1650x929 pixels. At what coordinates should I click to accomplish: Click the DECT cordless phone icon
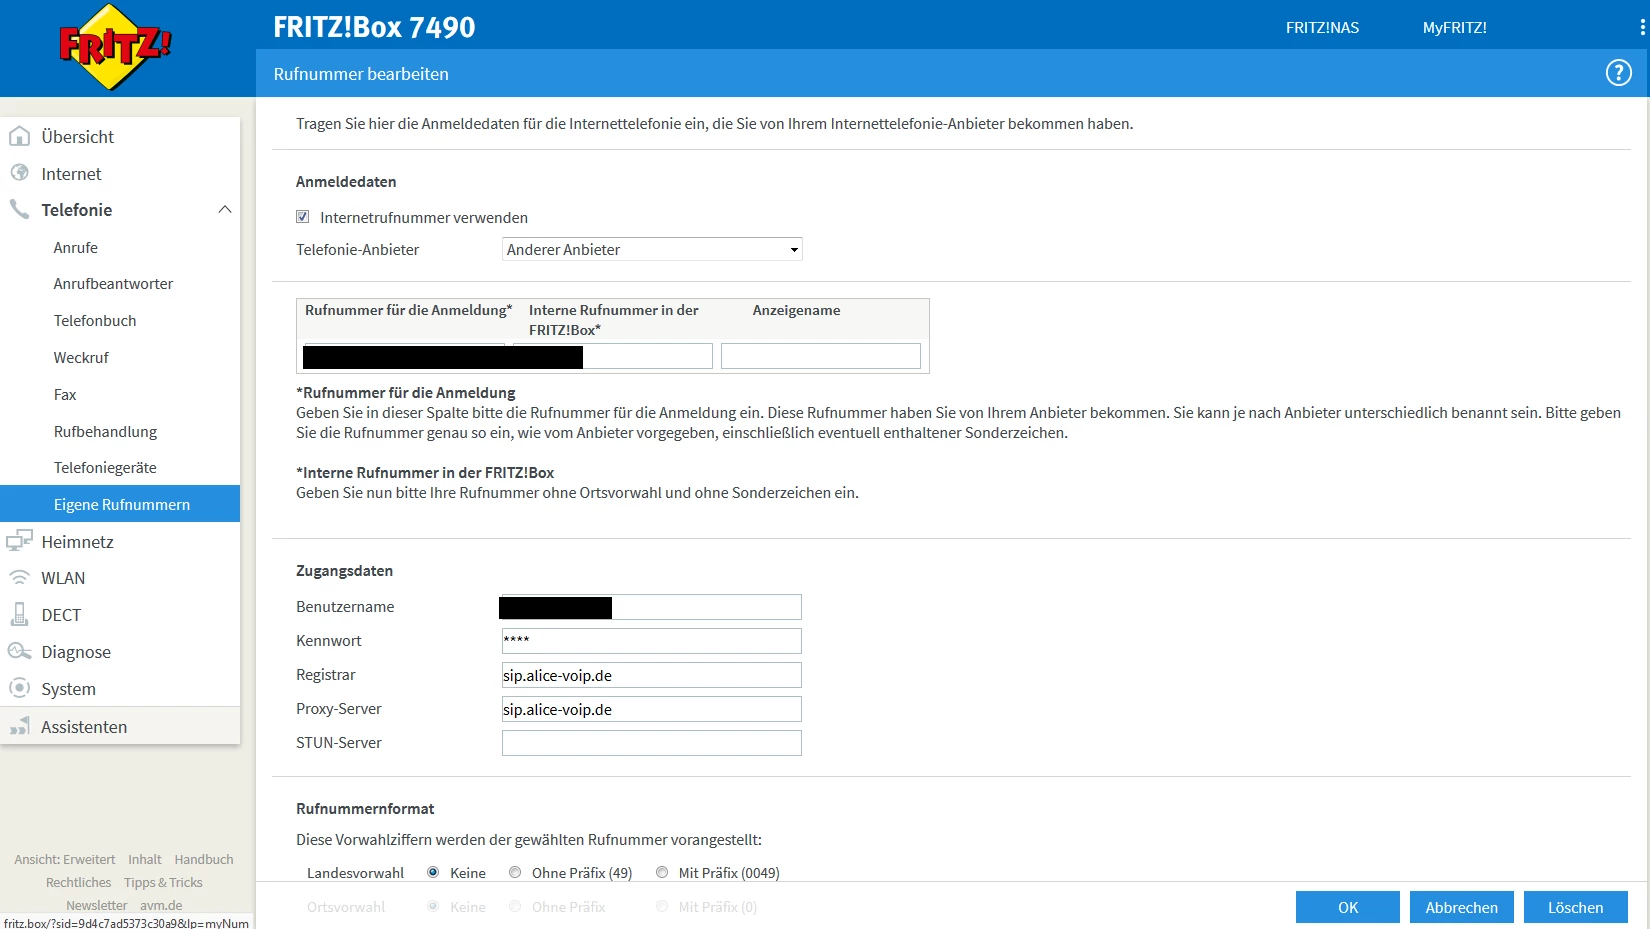click(19, 614)
